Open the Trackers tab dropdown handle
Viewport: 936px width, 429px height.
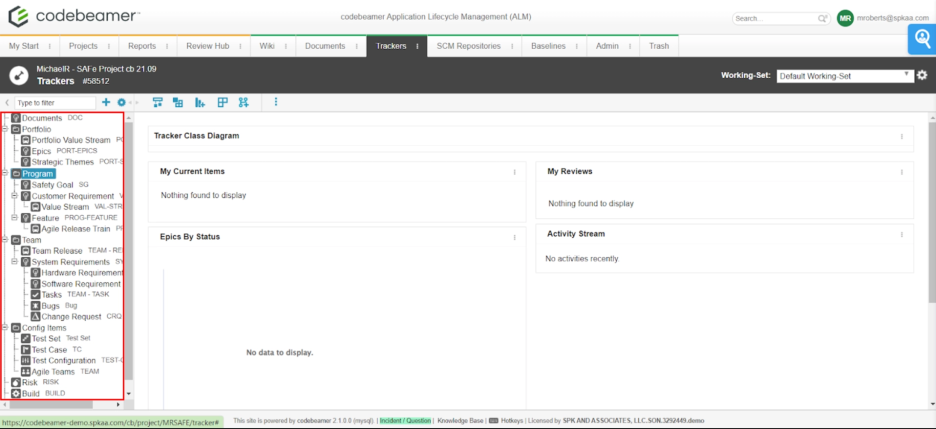tap(417, 46)
